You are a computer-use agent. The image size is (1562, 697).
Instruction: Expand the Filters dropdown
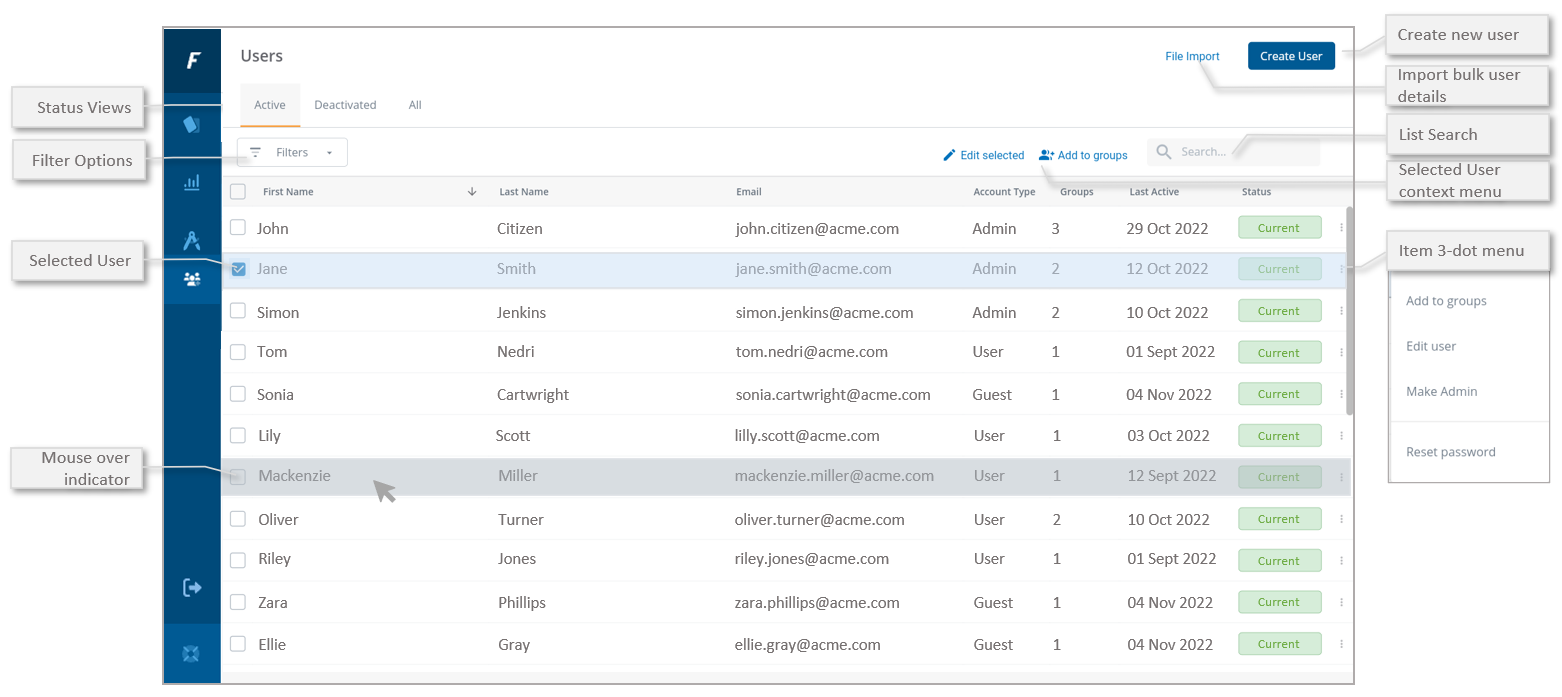(x=293, y=153)
